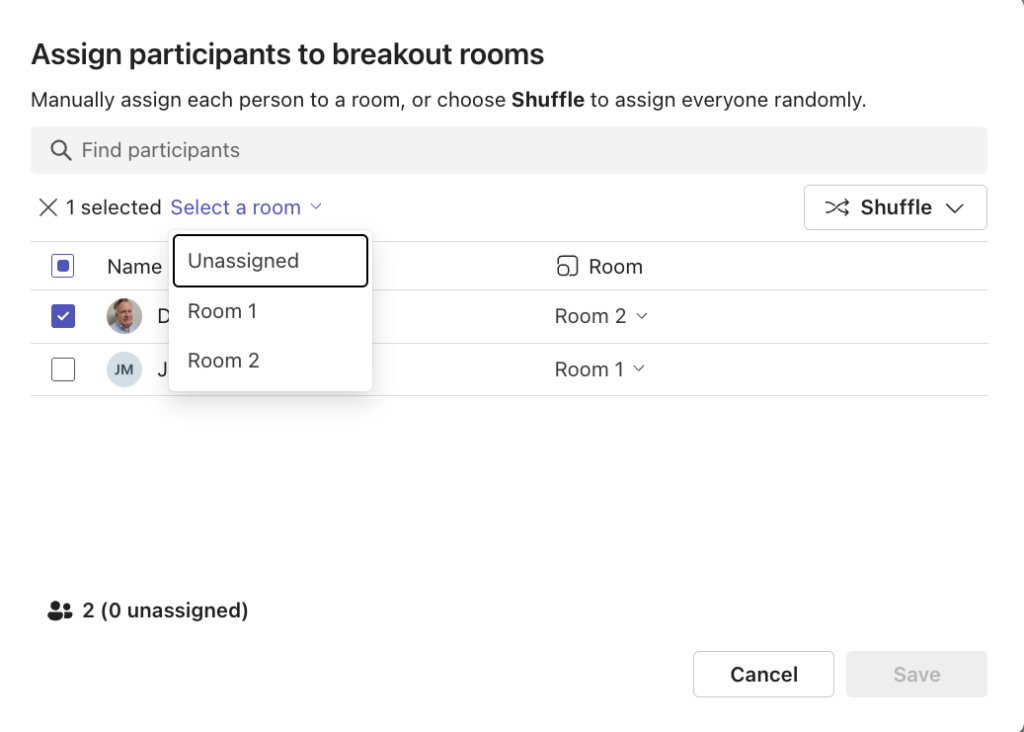The width and height of the screenshot is (1024, 732).
Task: Click the room icon in the Room column header
Action: (x=567, y=266)
